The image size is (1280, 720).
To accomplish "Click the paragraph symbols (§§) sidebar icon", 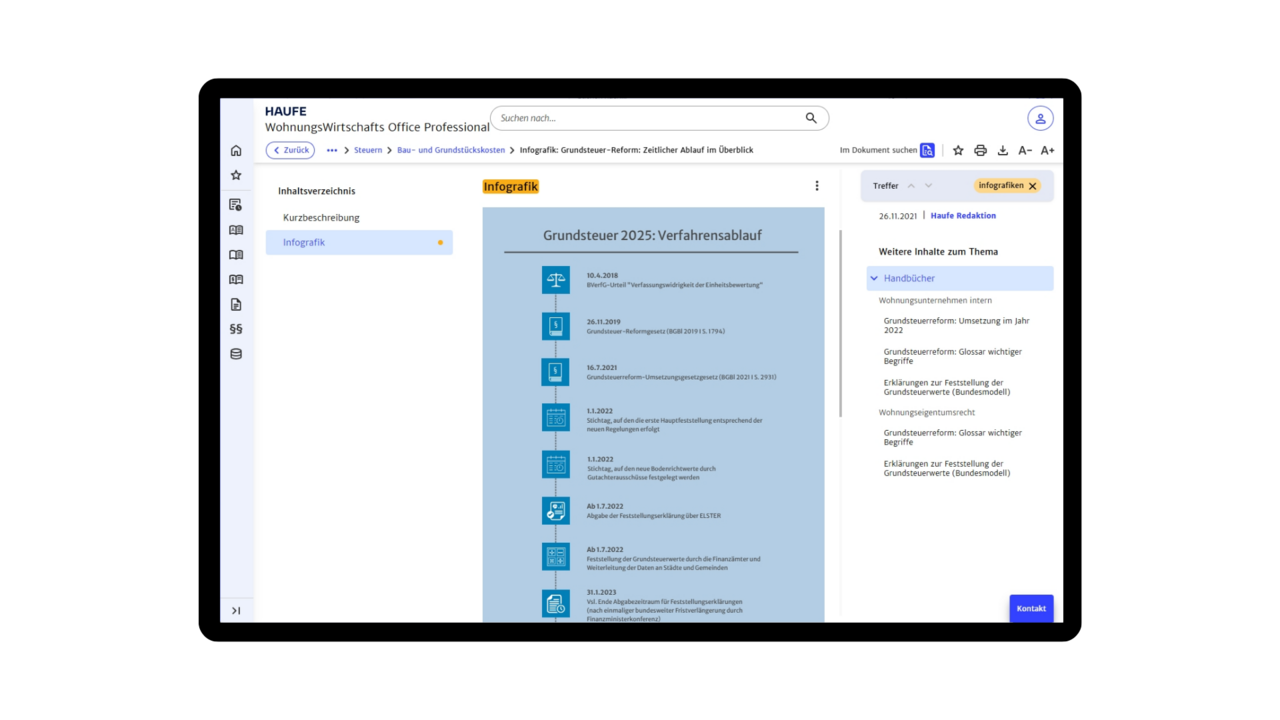I will click(x=236, y=329).
